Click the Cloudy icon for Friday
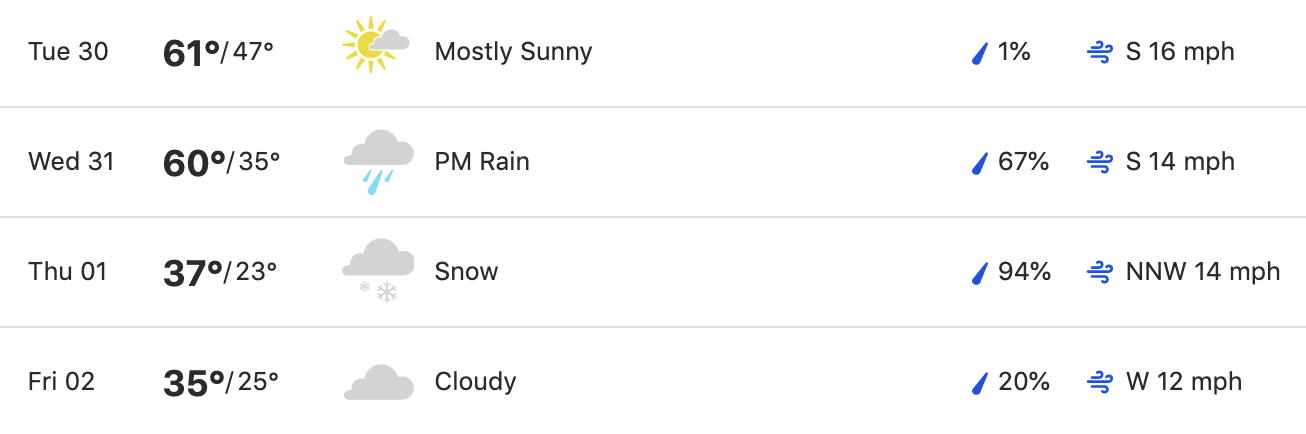 (379, 383)
